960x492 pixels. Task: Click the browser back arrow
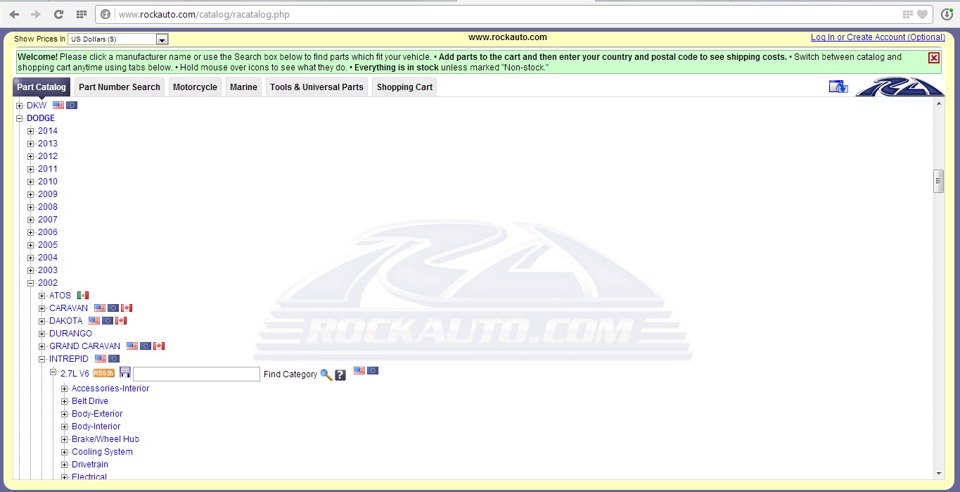(14, 14)
